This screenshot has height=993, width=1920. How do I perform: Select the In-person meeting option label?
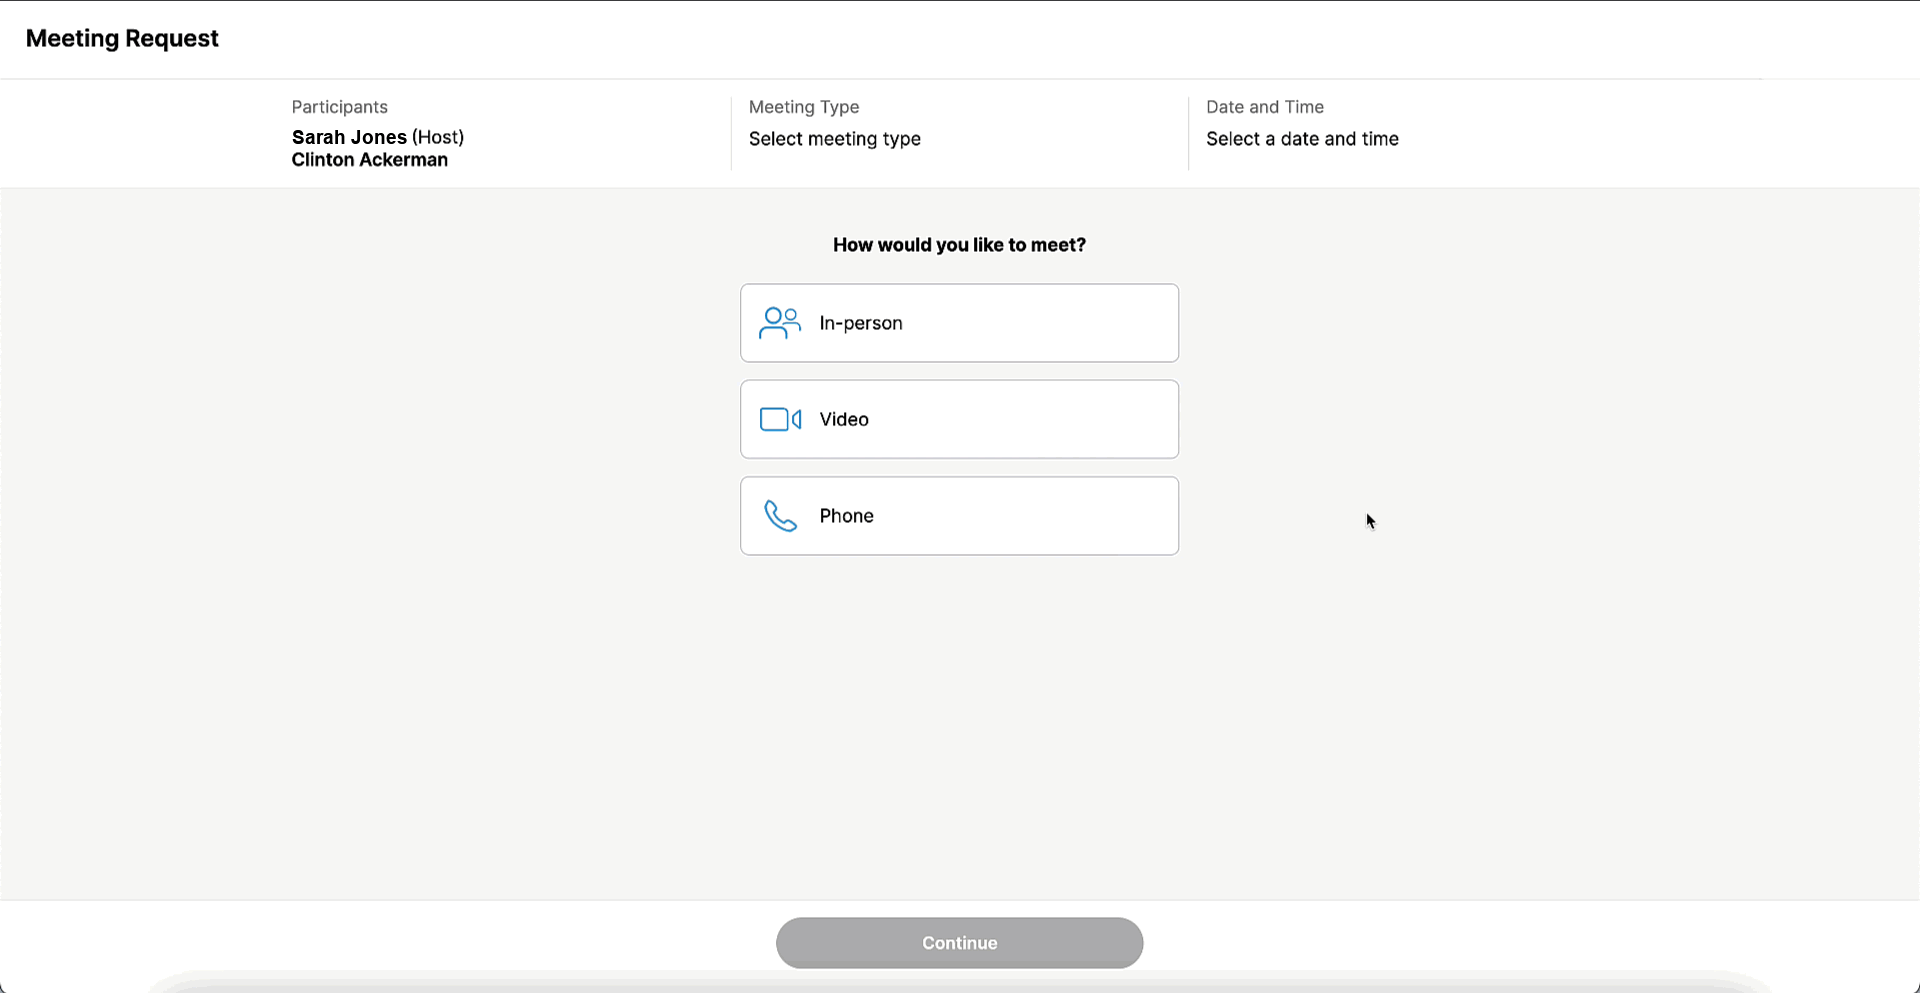coord(860,323)
